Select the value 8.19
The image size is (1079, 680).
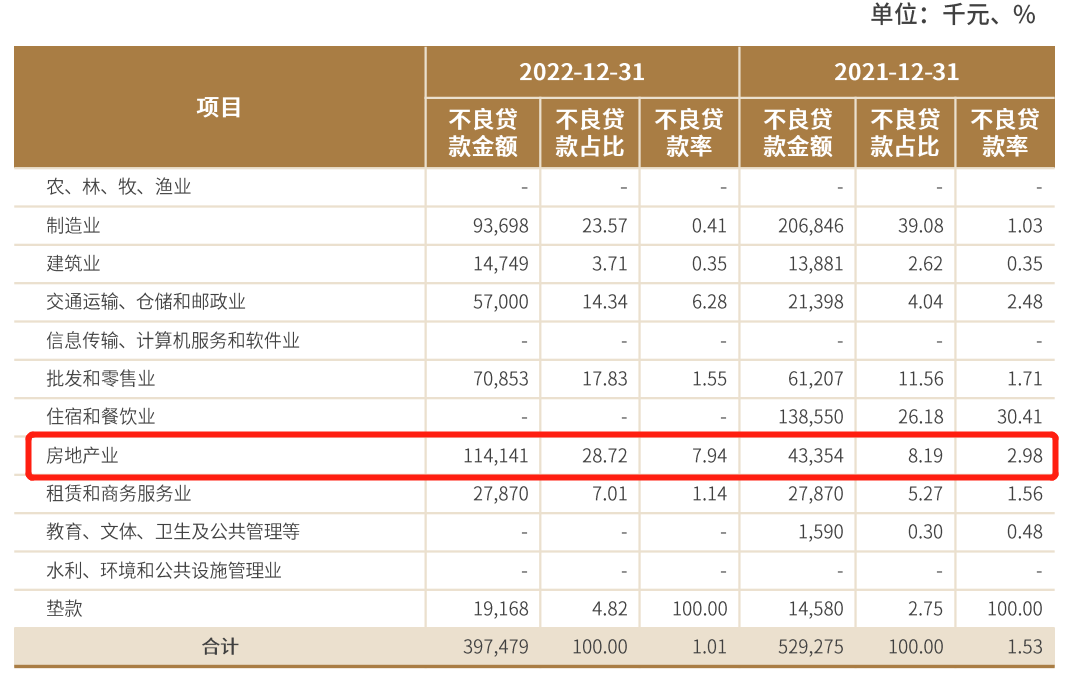point(926,456)
